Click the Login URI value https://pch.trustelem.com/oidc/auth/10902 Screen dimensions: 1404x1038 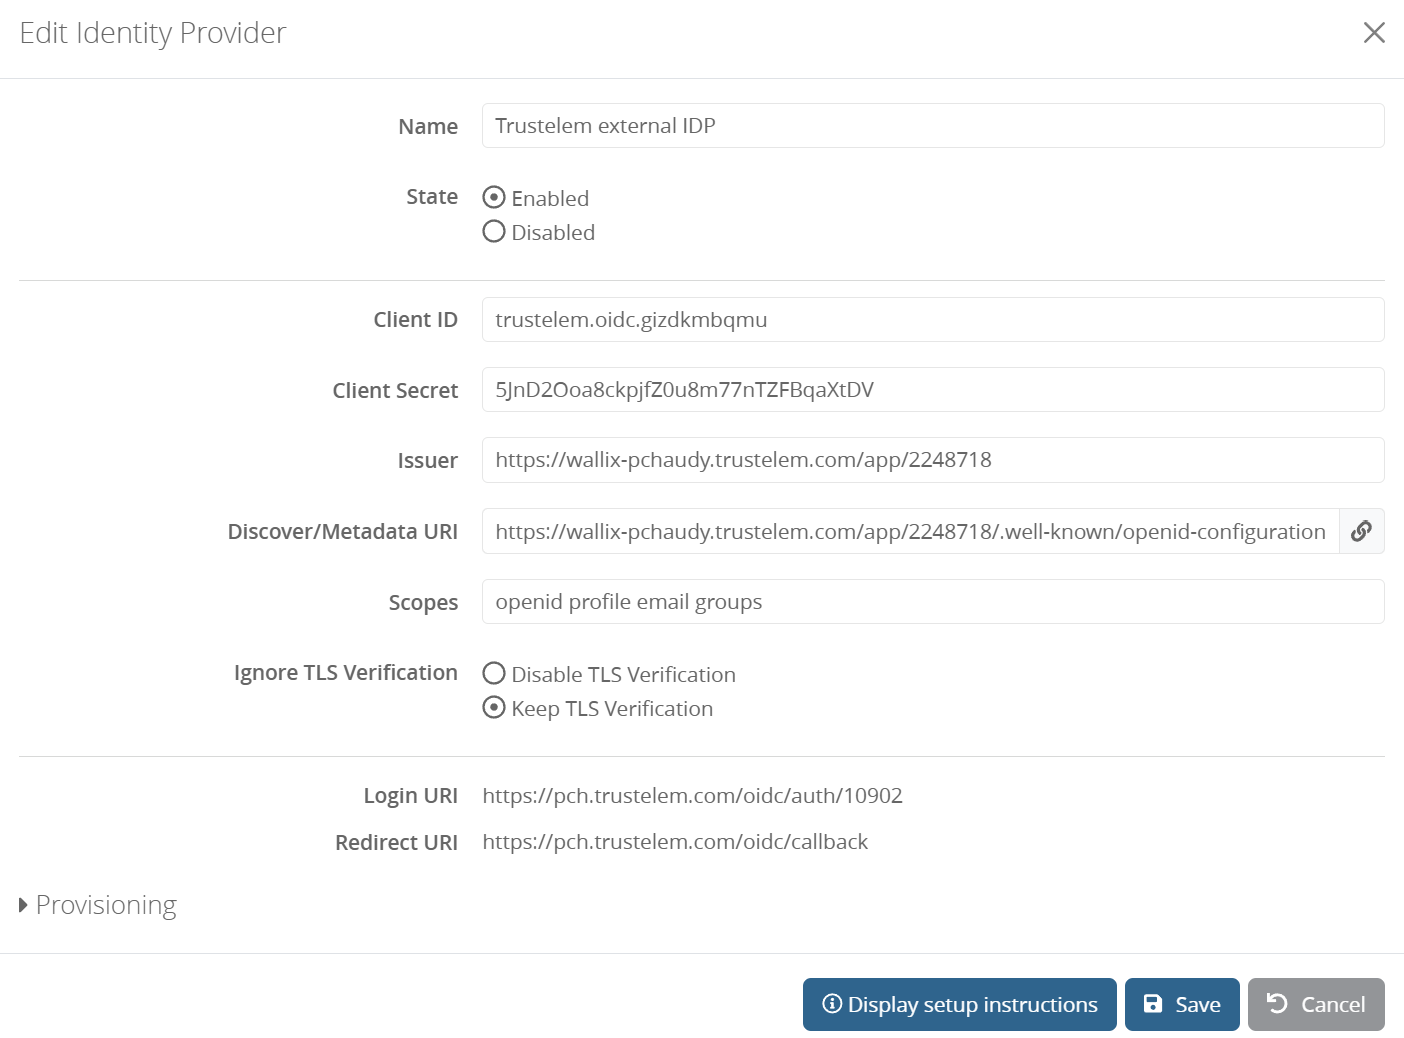692,796
